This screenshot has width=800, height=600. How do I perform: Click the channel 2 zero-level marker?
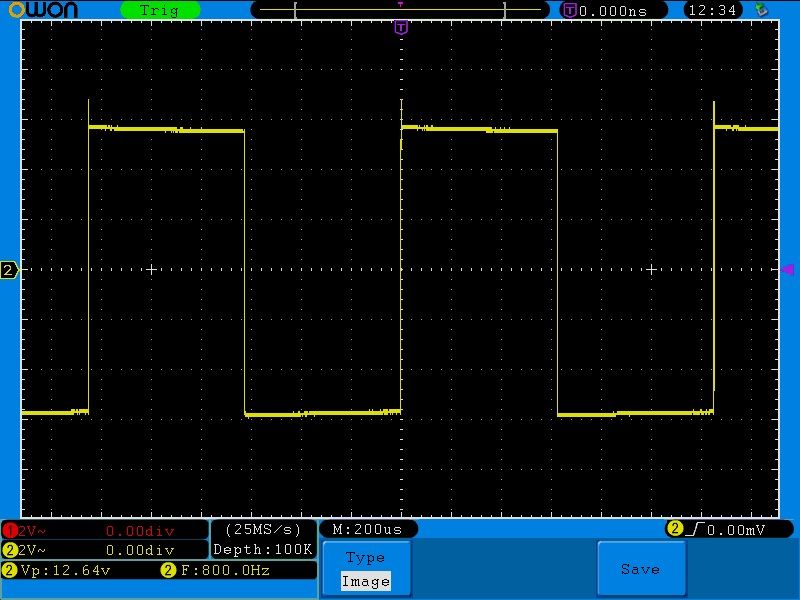point(9,270)
